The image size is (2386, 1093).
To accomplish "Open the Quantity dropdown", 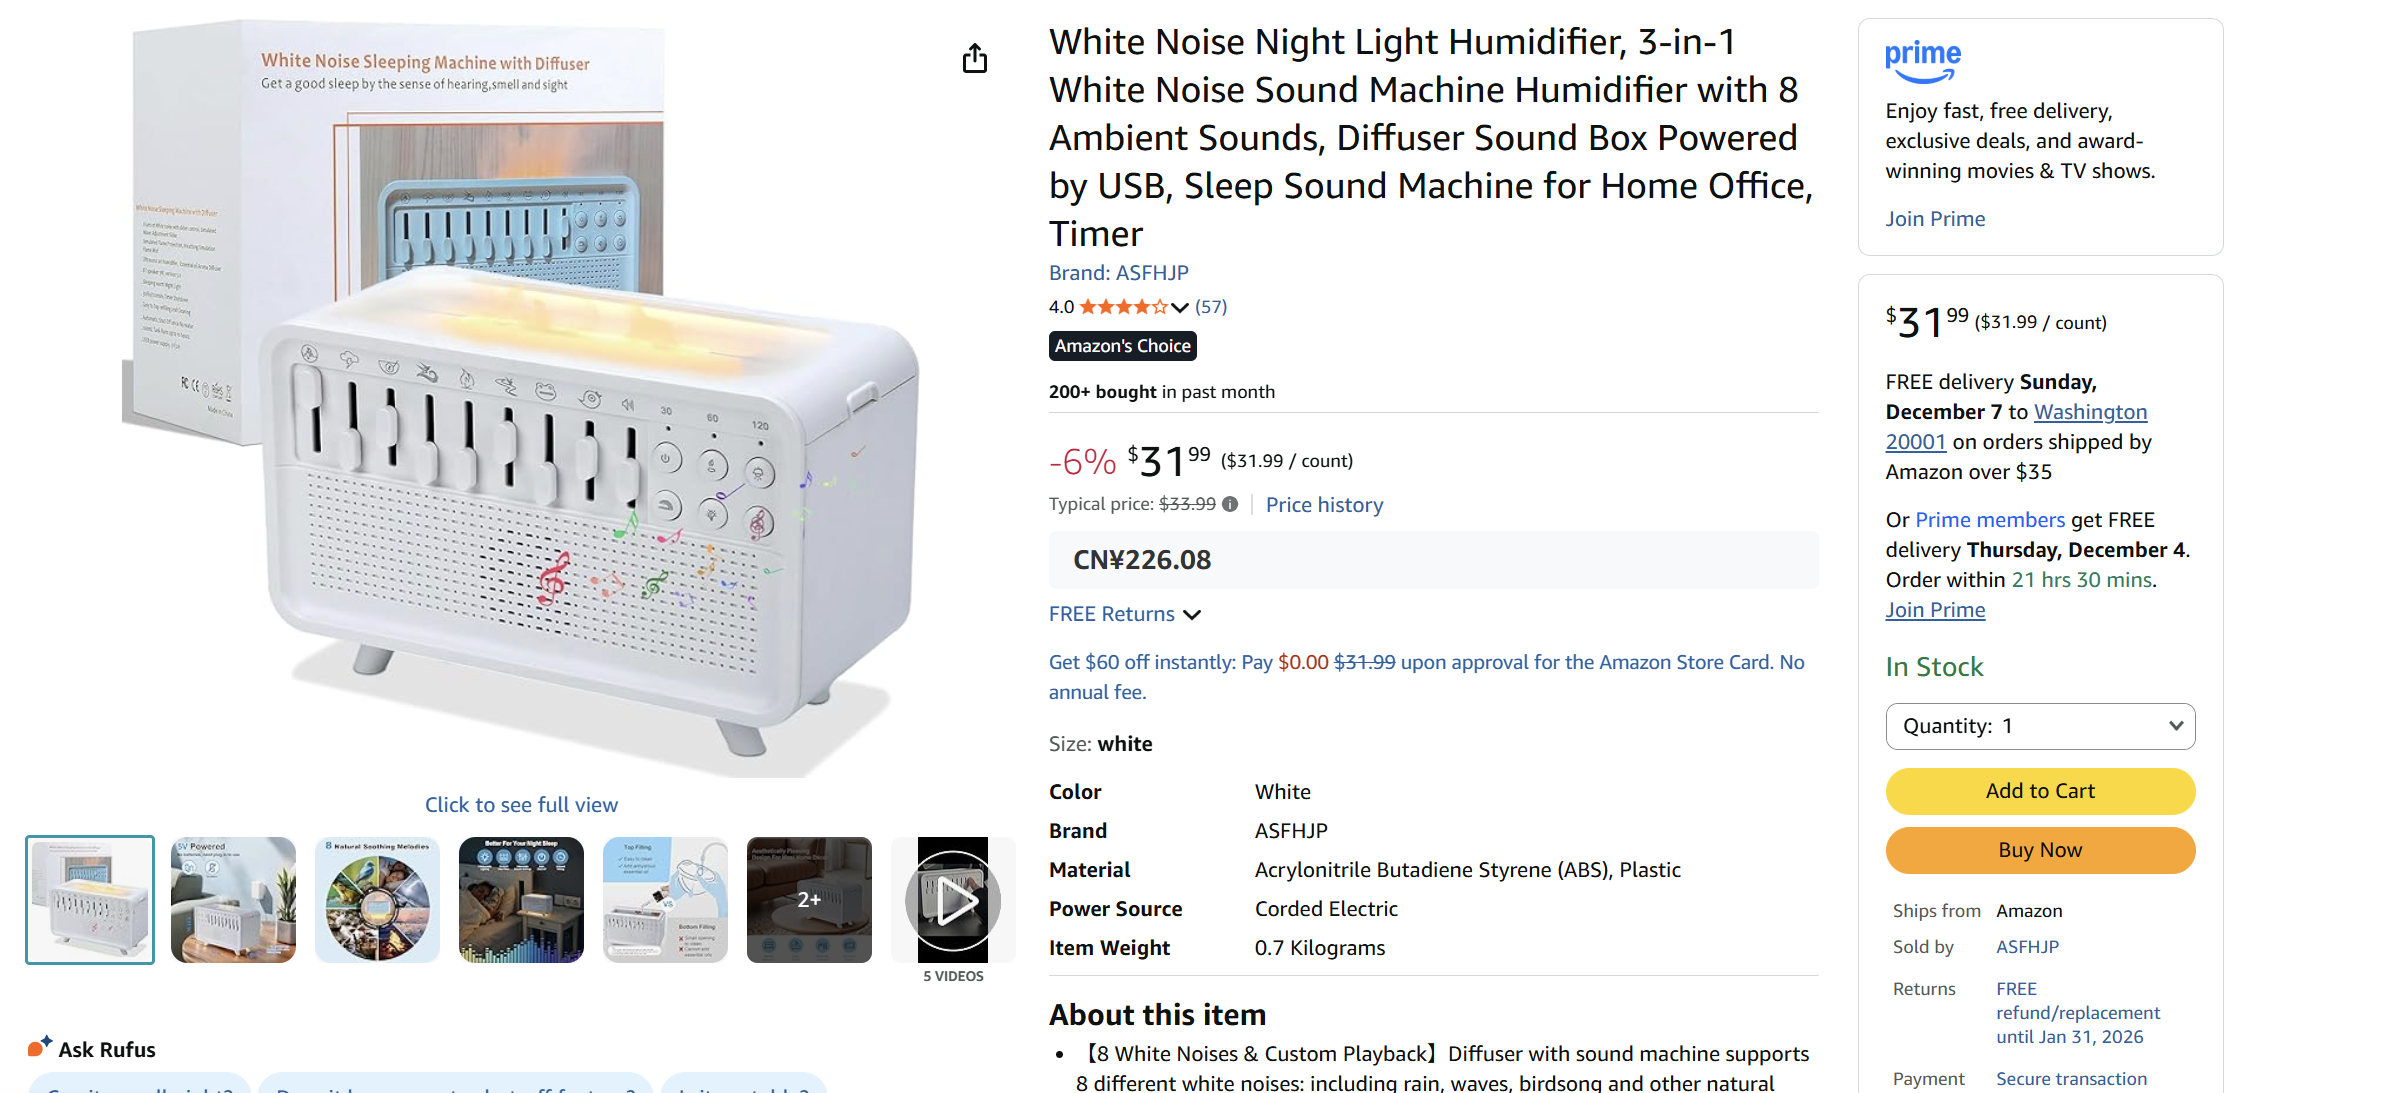I will coord(2040,726).
